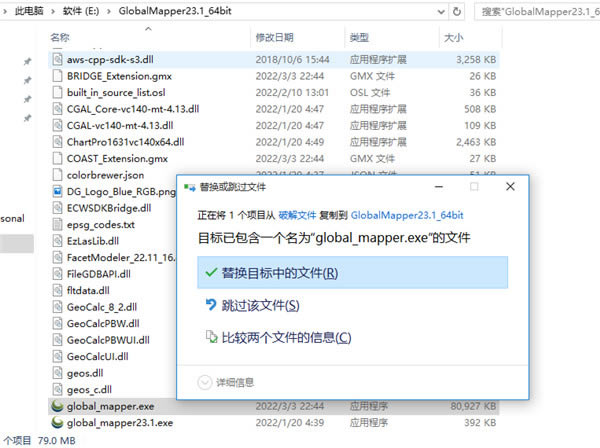Go to 软件 (E:) in the breadcrumb
The height and width of the screenshot is (448, 600).
81,11
